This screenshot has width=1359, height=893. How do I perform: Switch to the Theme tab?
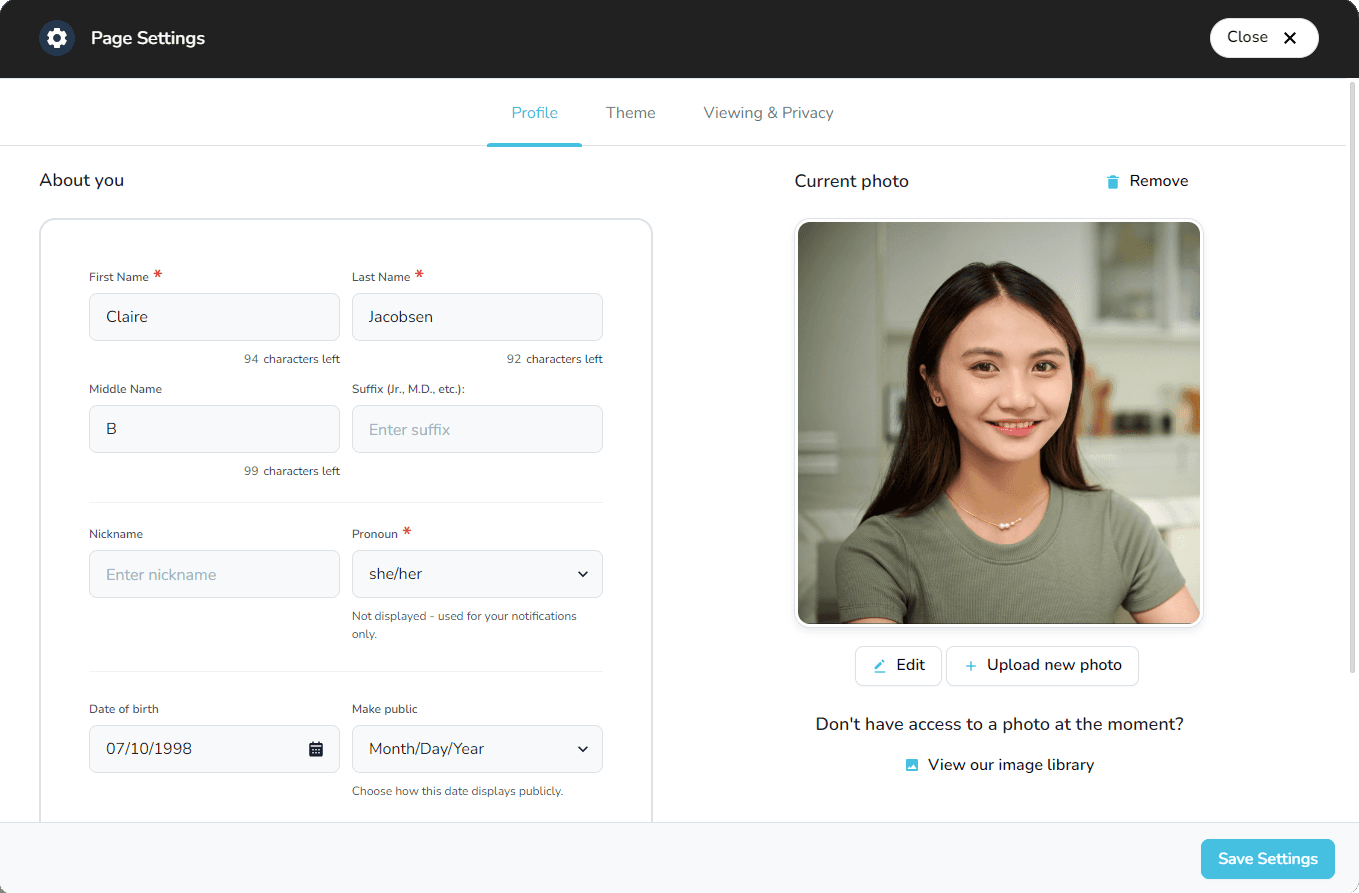tap(630, 112)
